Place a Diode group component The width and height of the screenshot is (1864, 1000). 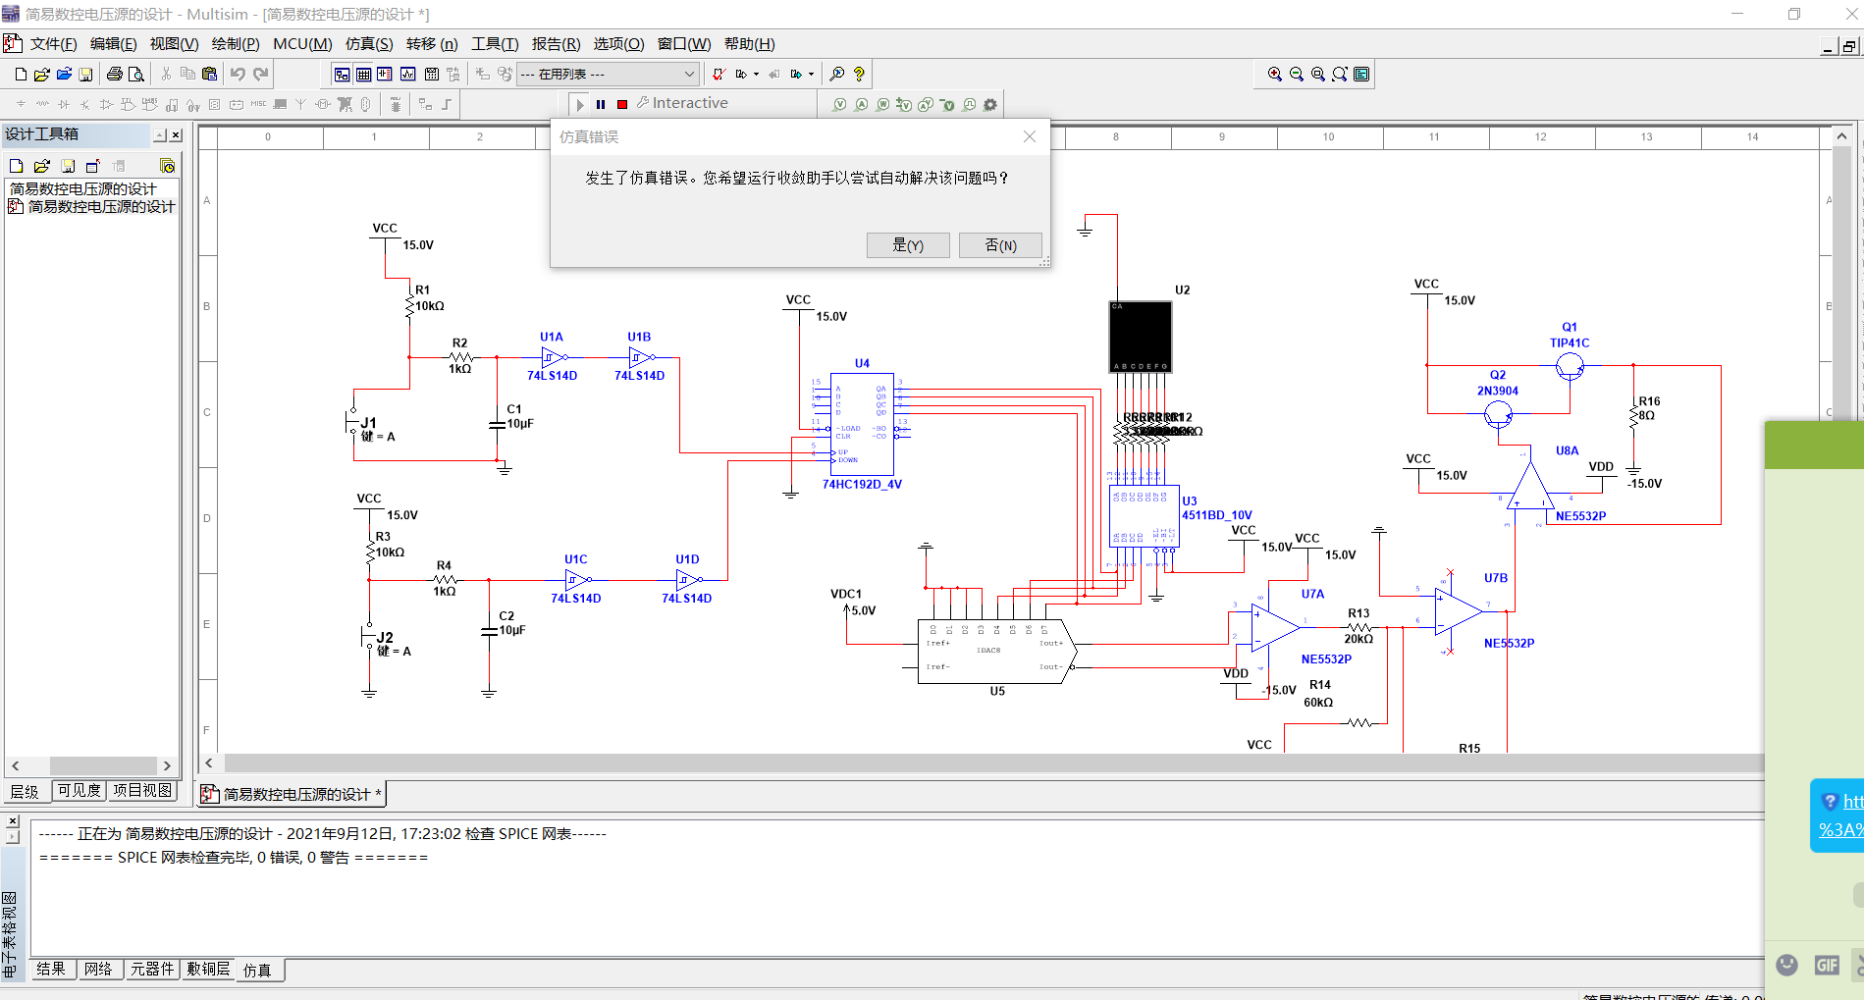(x=64, y=104)
